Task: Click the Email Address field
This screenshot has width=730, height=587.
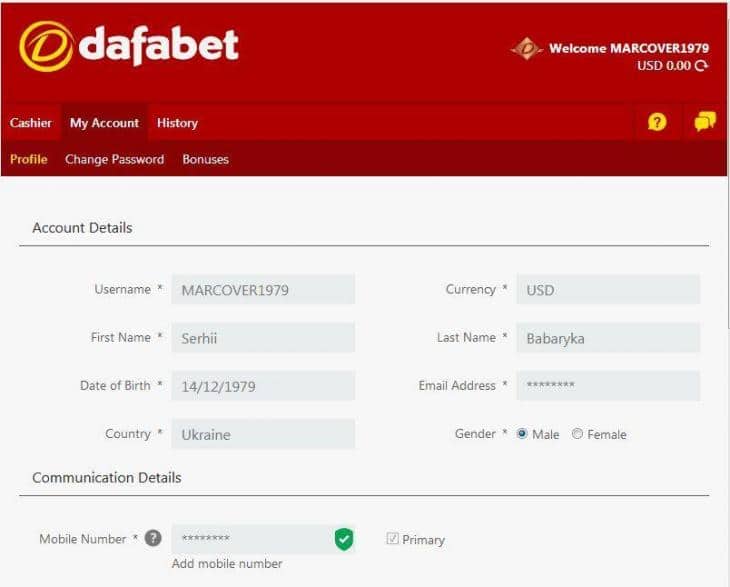Action: coord(608,386)
